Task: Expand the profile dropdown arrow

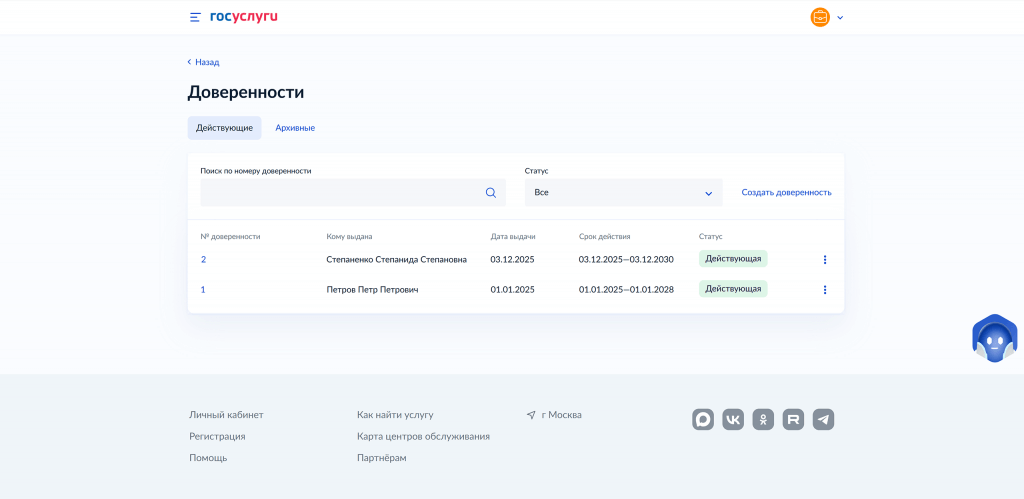Action: tap(840, 18)
